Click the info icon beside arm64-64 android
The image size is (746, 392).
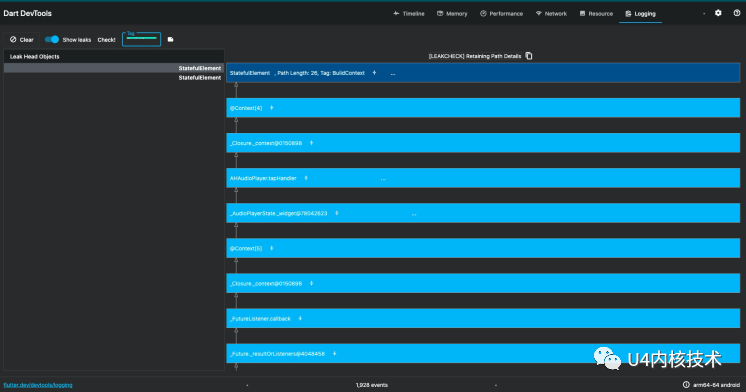click(686, 384)
